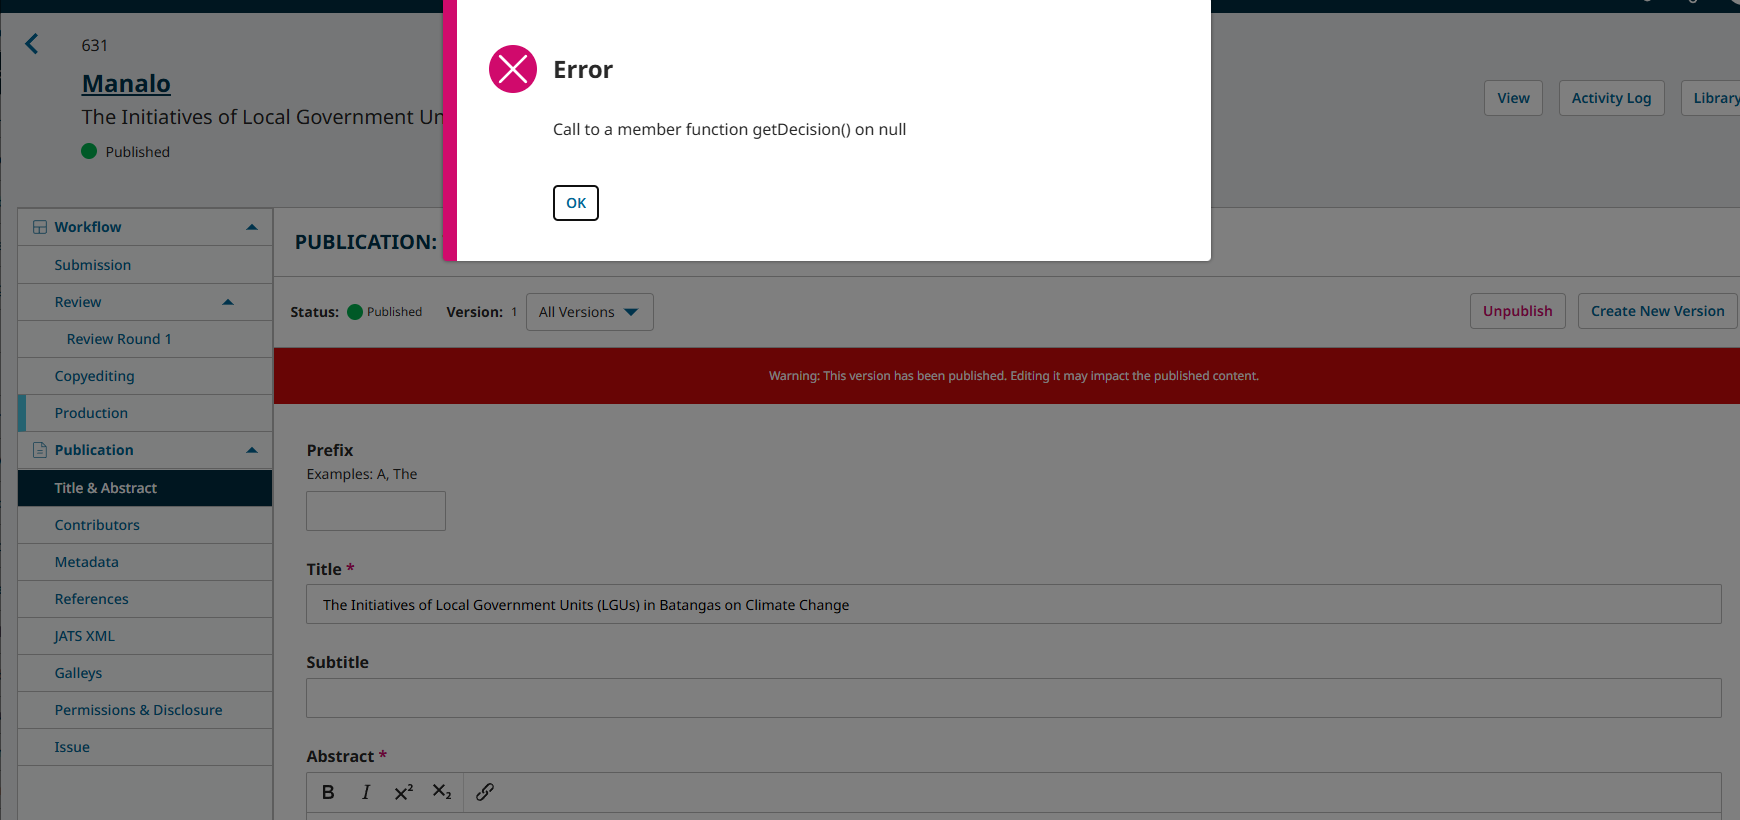Open Review Round 1

[x=119, y=339]
